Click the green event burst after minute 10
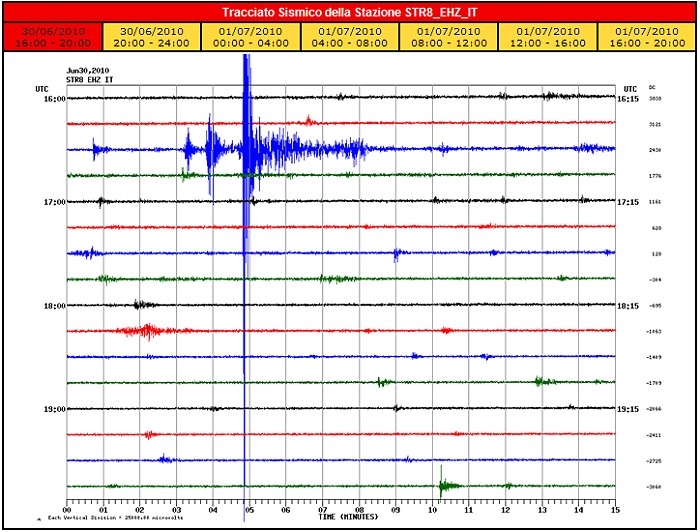 pos(446,486)
